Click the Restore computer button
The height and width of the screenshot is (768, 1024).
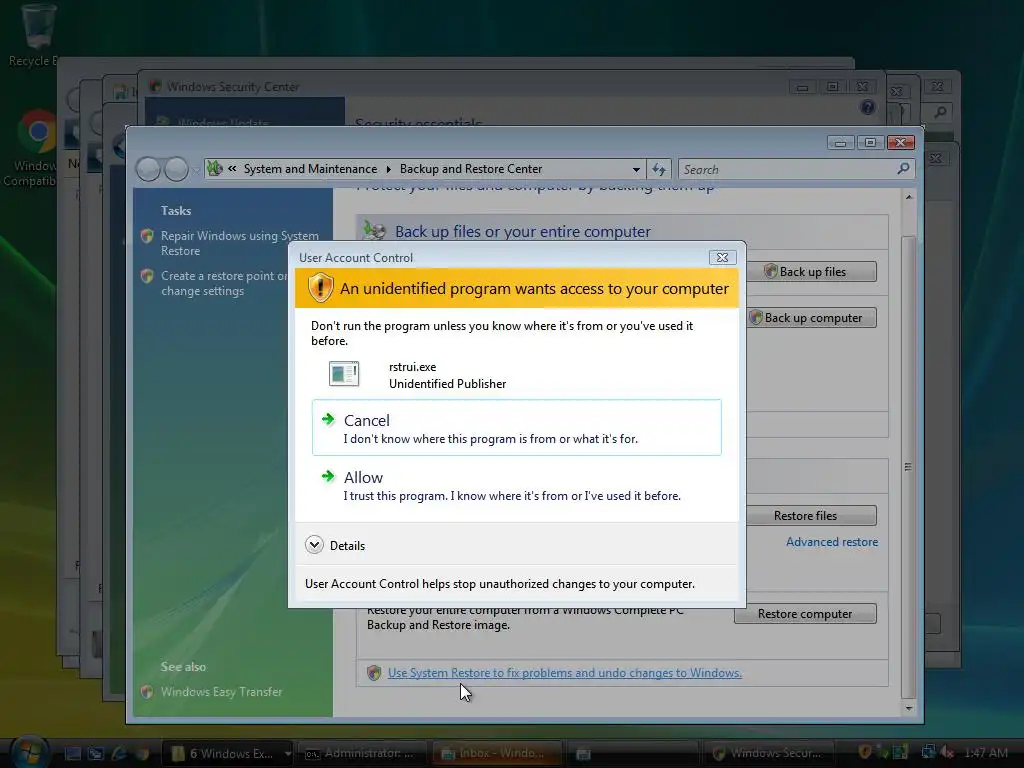click(x=805, y=614)
